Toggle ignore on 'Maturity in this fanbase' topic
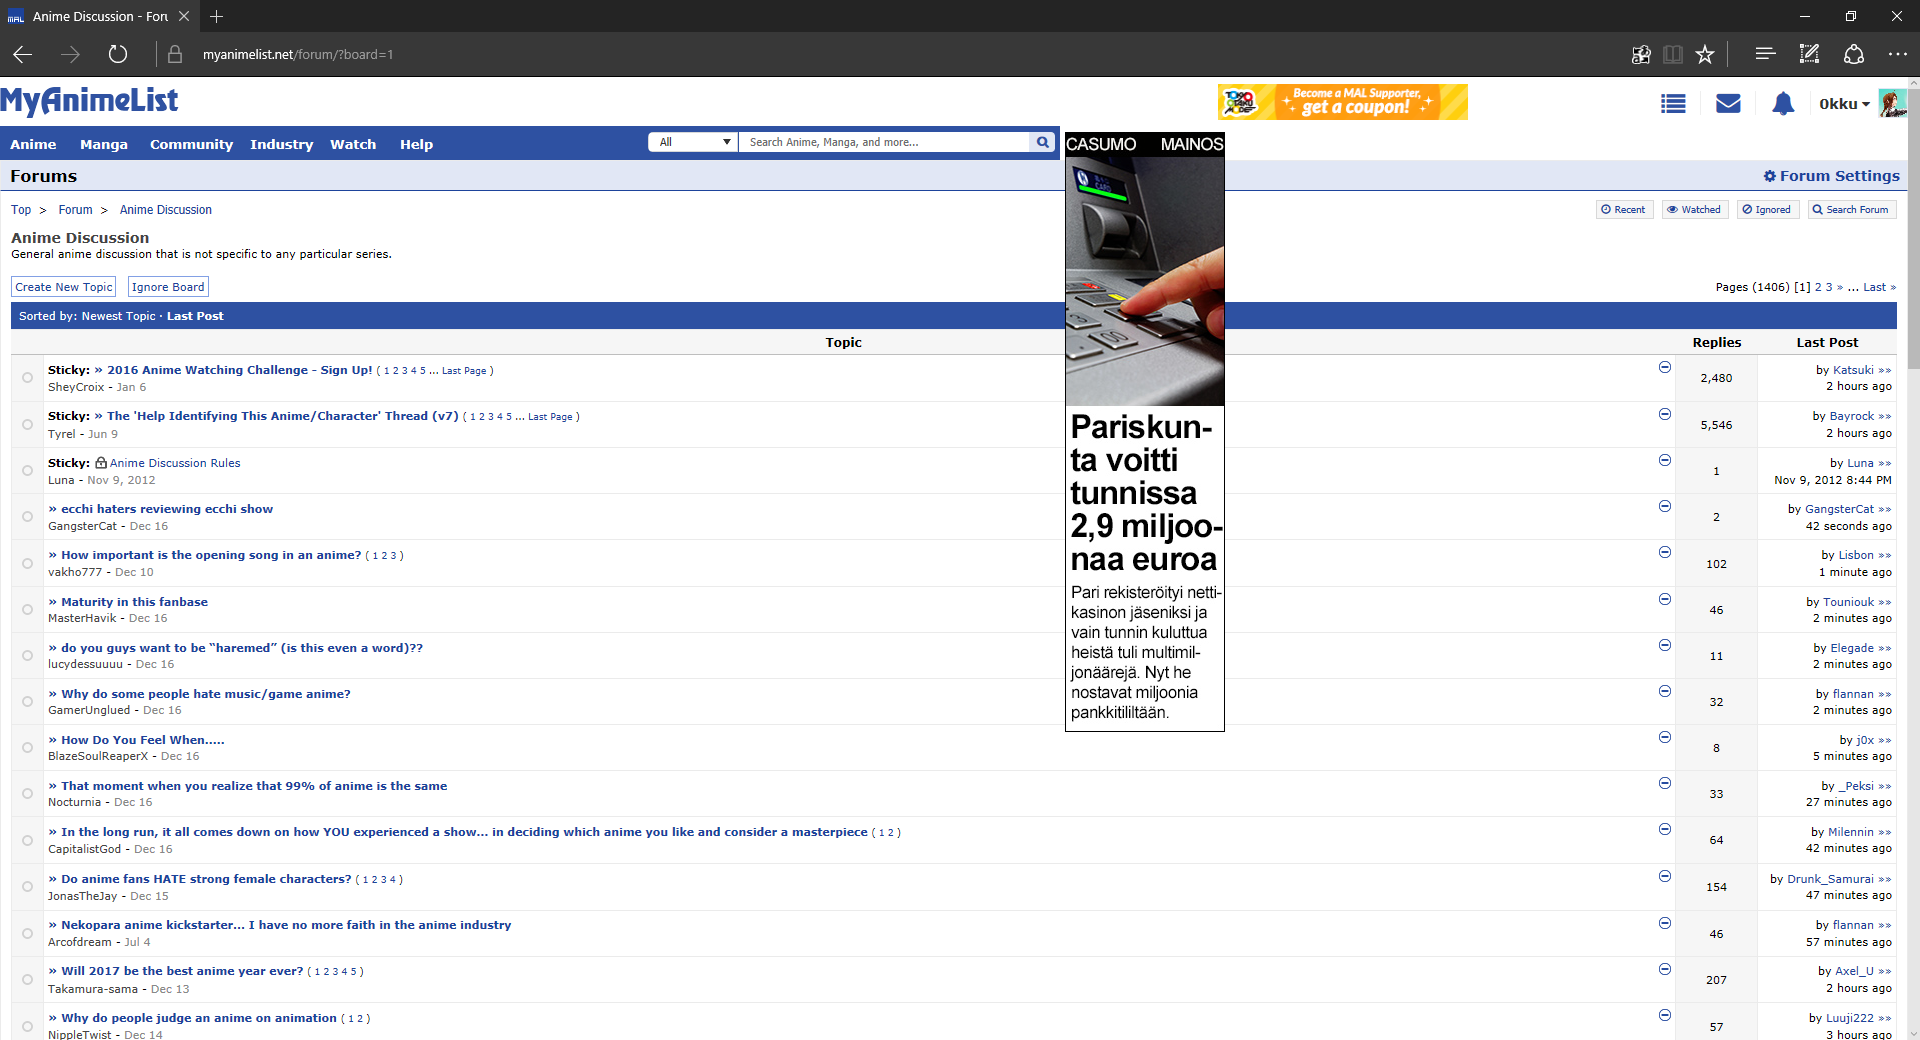1920x1040 pixels. pyautogui.click(x=1665, y=599)
